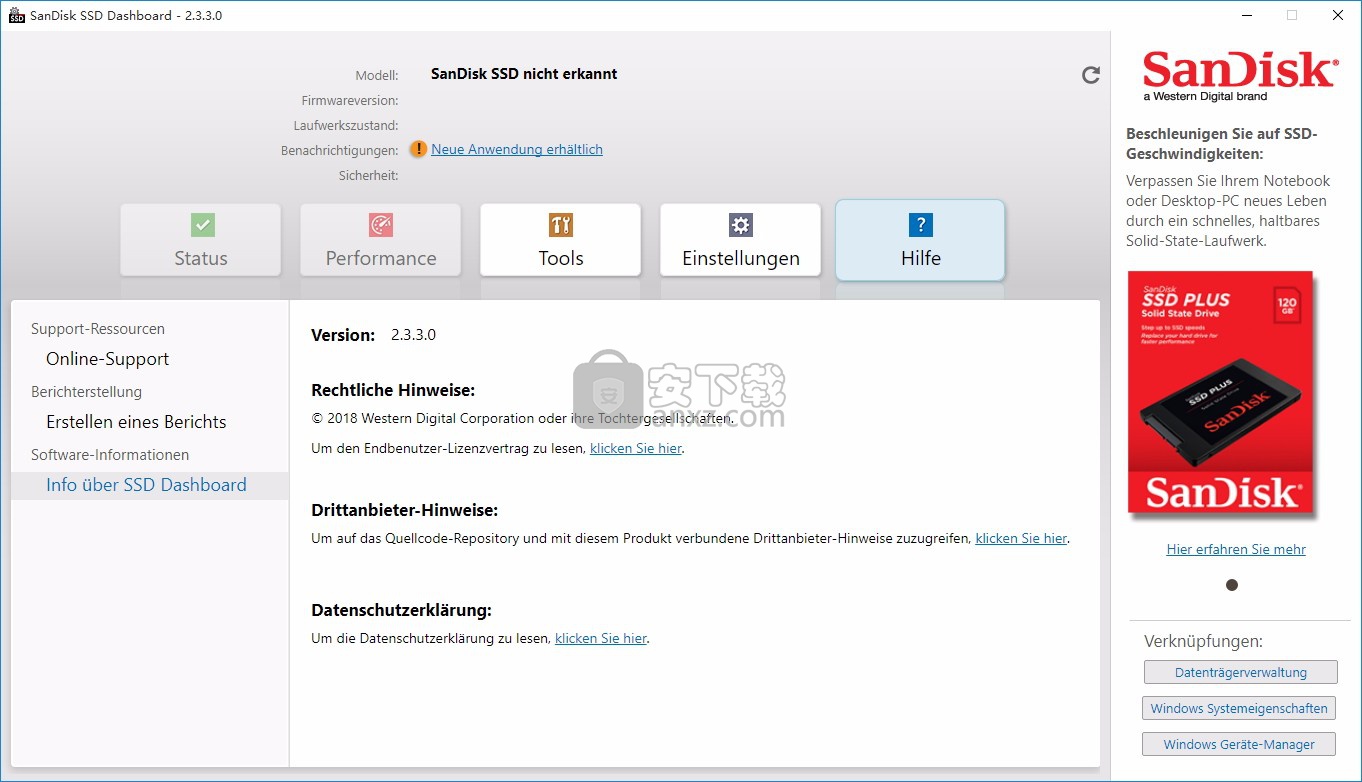This screenshot has height=782, width=1362.
Task: Switch to the Tools tab
Action: tap(561, 240)
